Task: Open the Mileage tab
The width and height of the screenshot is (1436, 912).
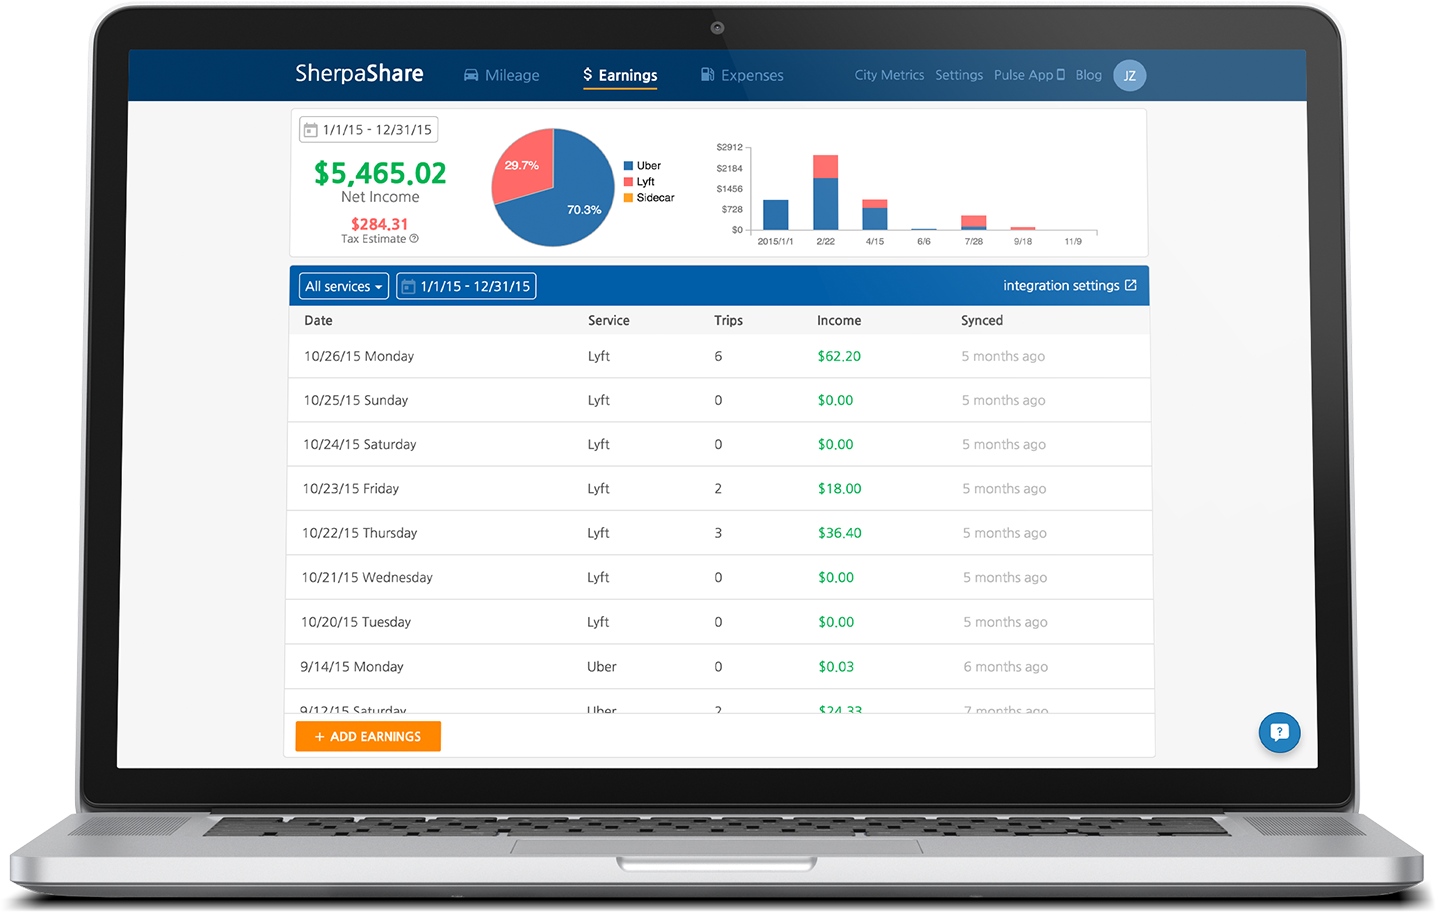Action: (x=501, y=75)
